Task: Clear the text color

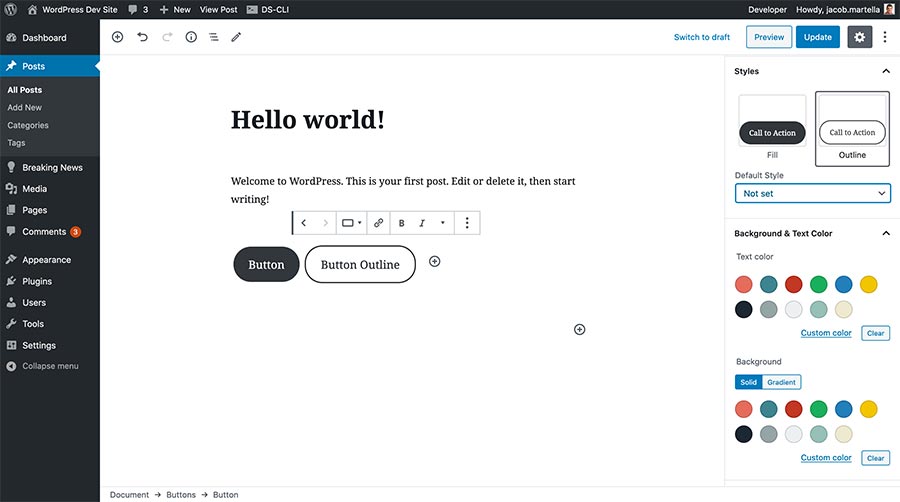Action: pyautogui.click(x=875, y=333)
